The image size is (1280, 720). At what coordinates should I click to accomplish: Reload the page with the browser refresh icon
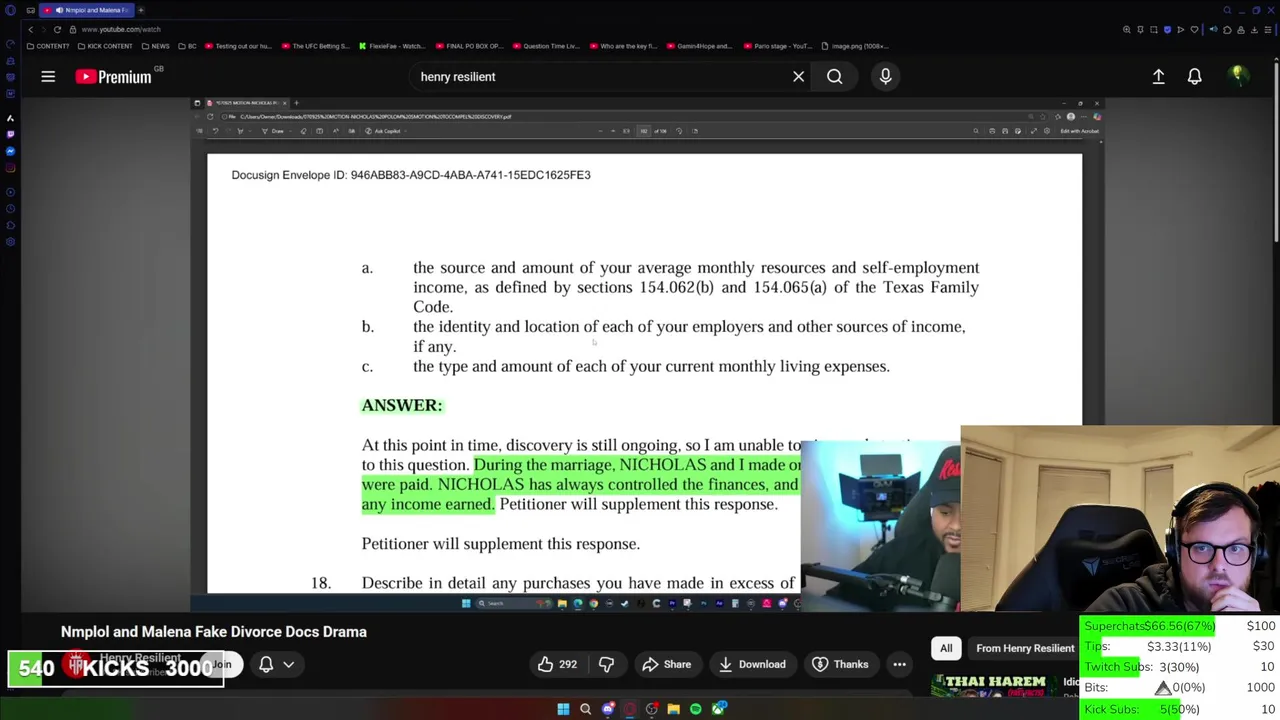tap(57, 29)
